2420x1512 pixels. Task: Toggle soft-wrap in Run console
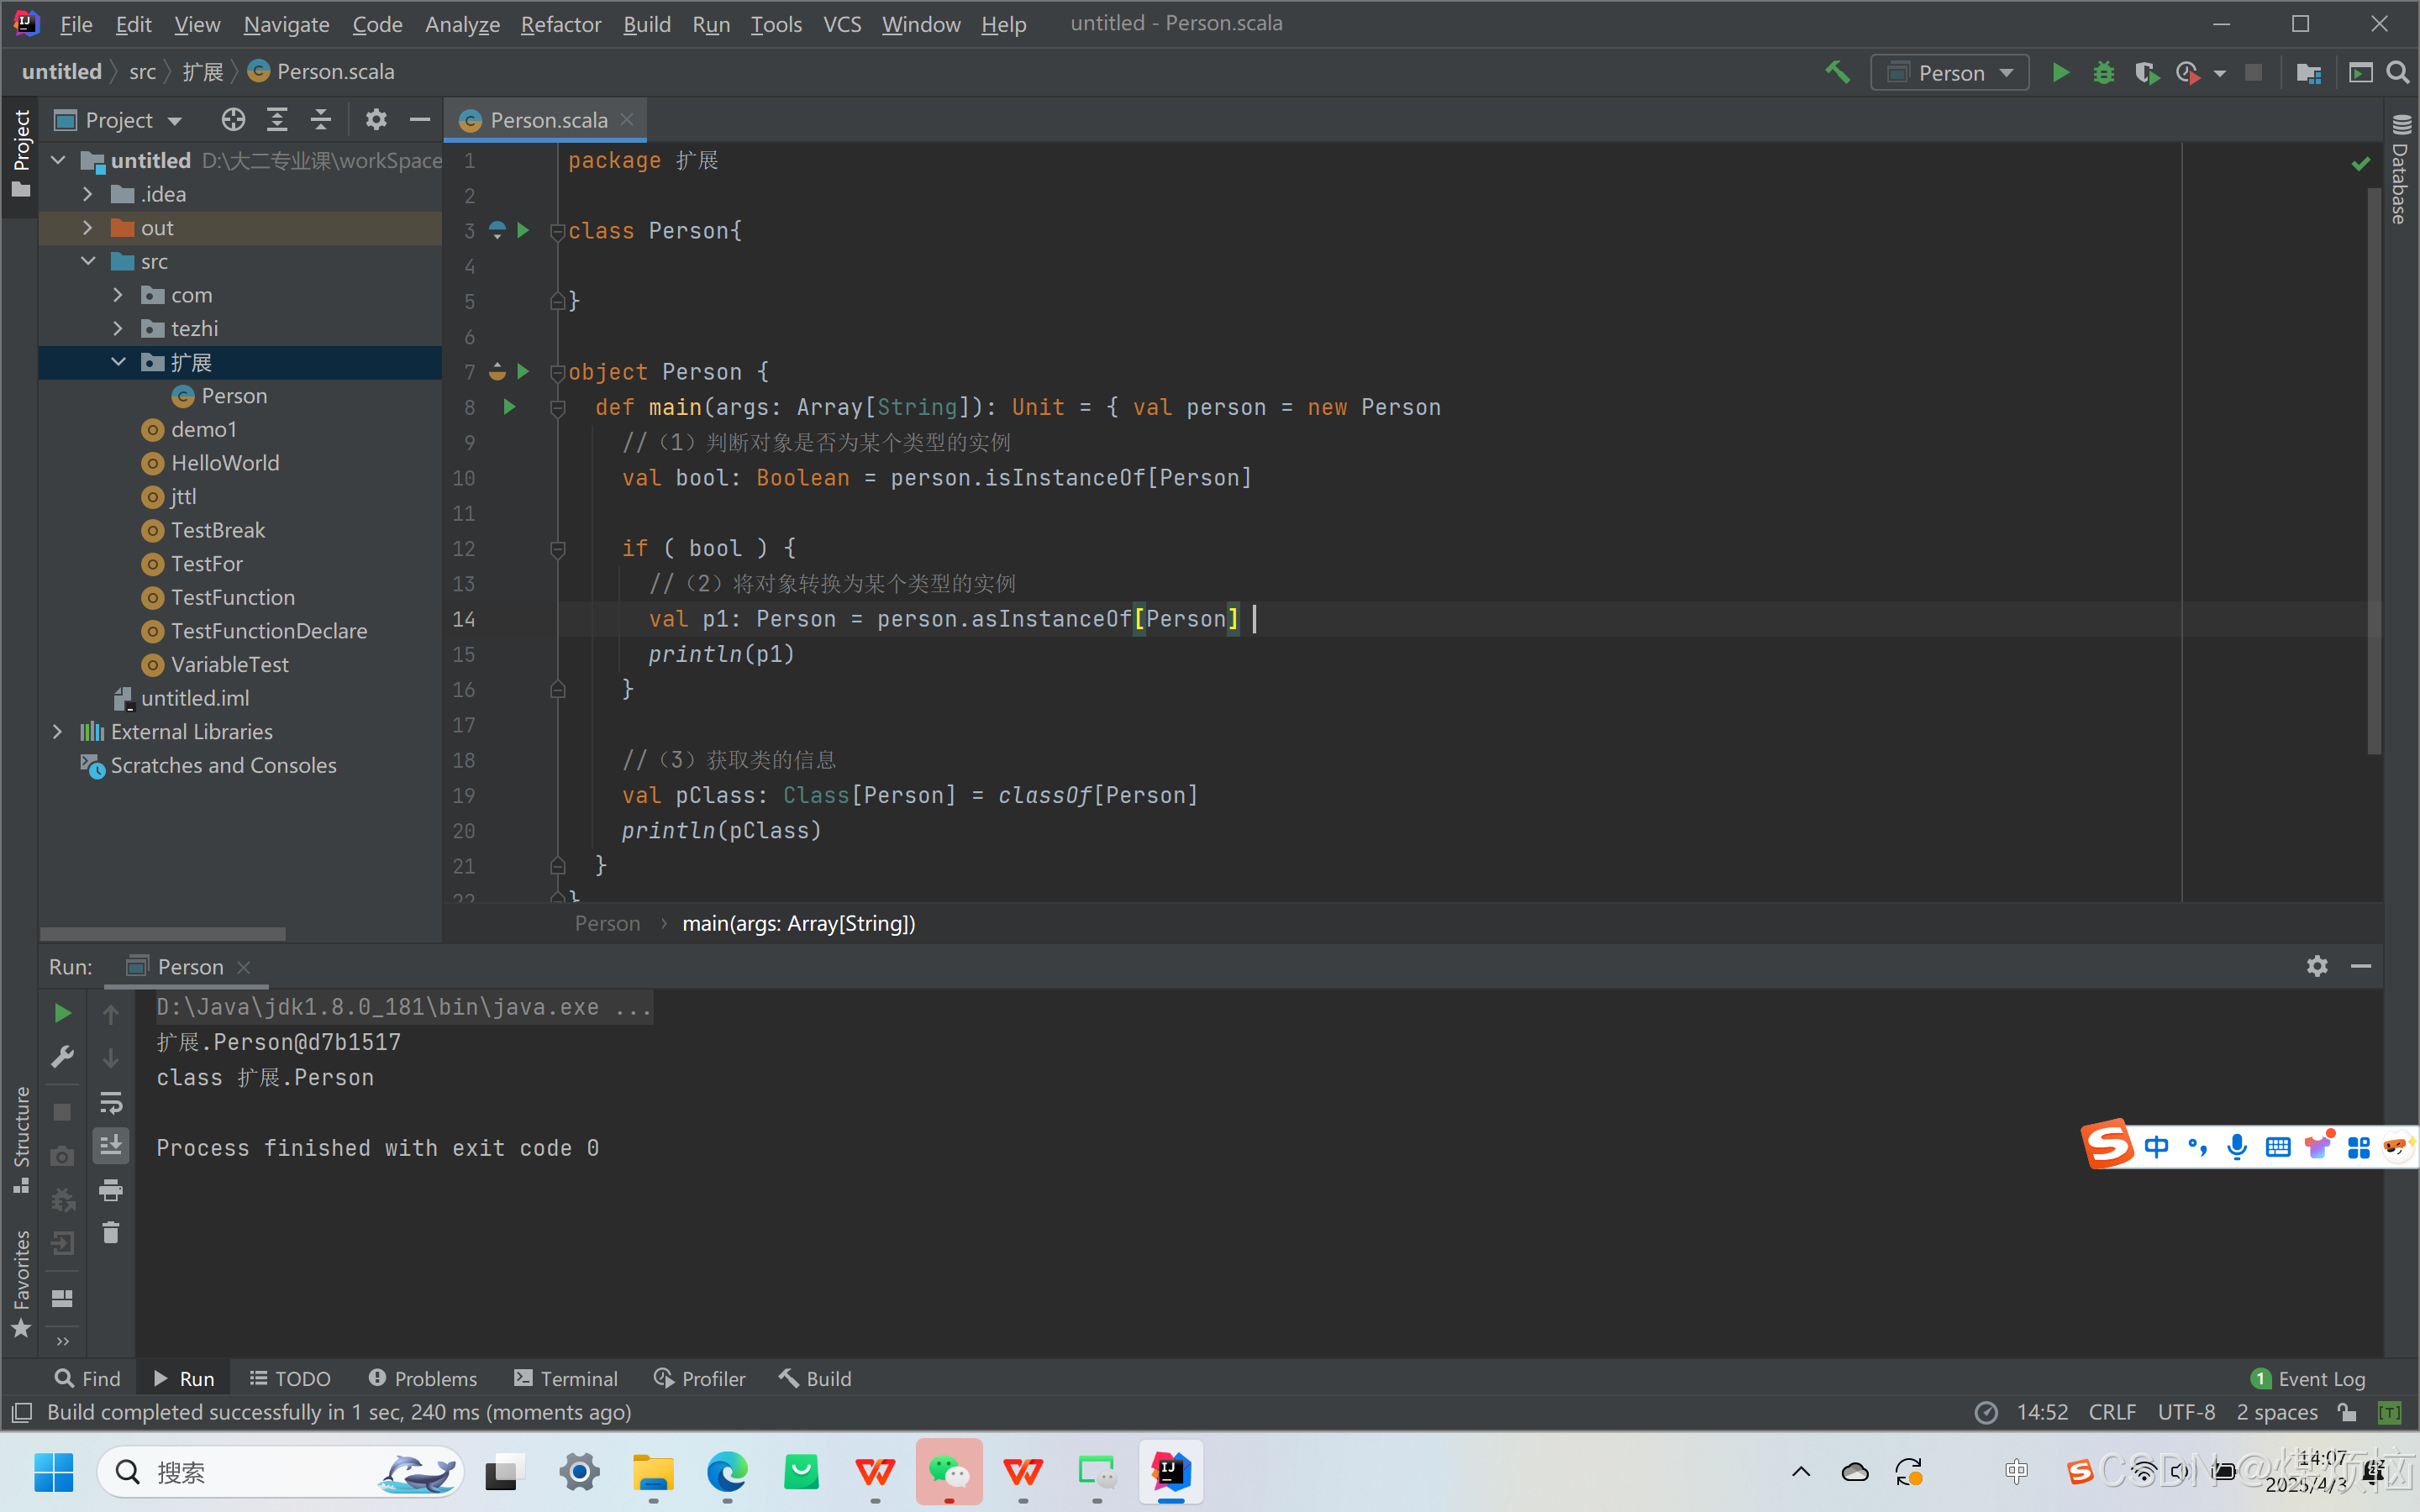click(111, 1102)
